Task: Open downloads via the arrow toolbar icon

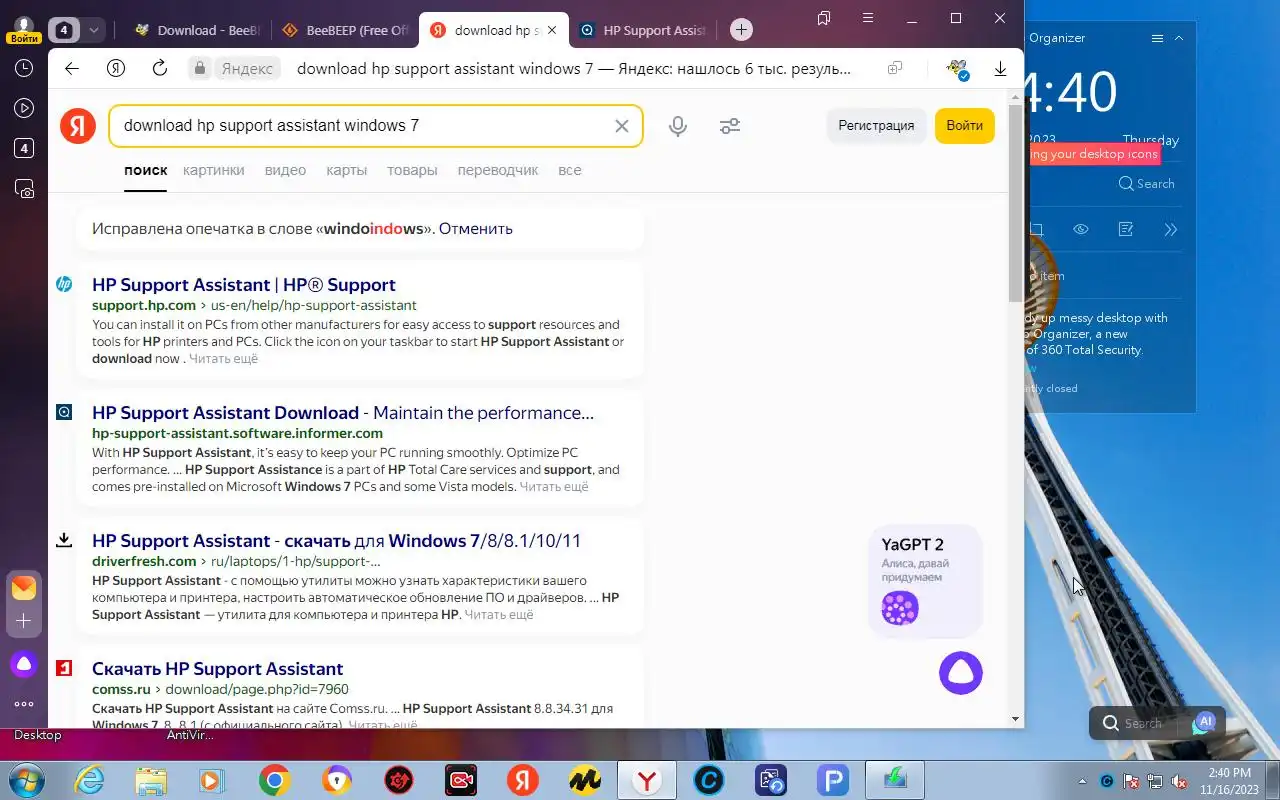Action: tap(1000, 68)
